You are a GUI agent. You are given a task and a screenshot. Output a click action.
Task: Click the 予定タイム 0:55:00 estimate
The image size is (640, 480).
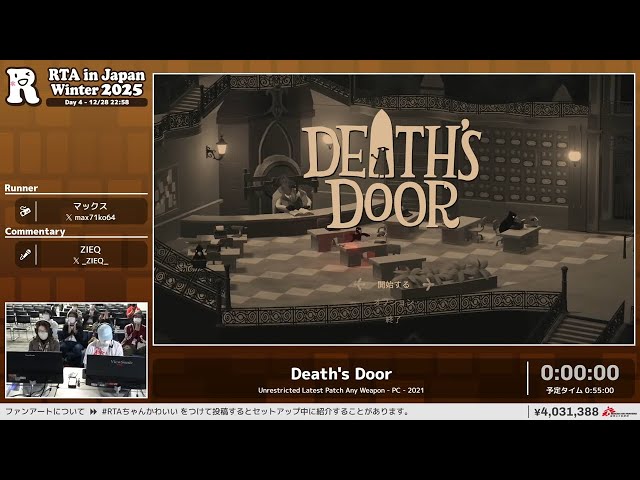click(580, 391)
